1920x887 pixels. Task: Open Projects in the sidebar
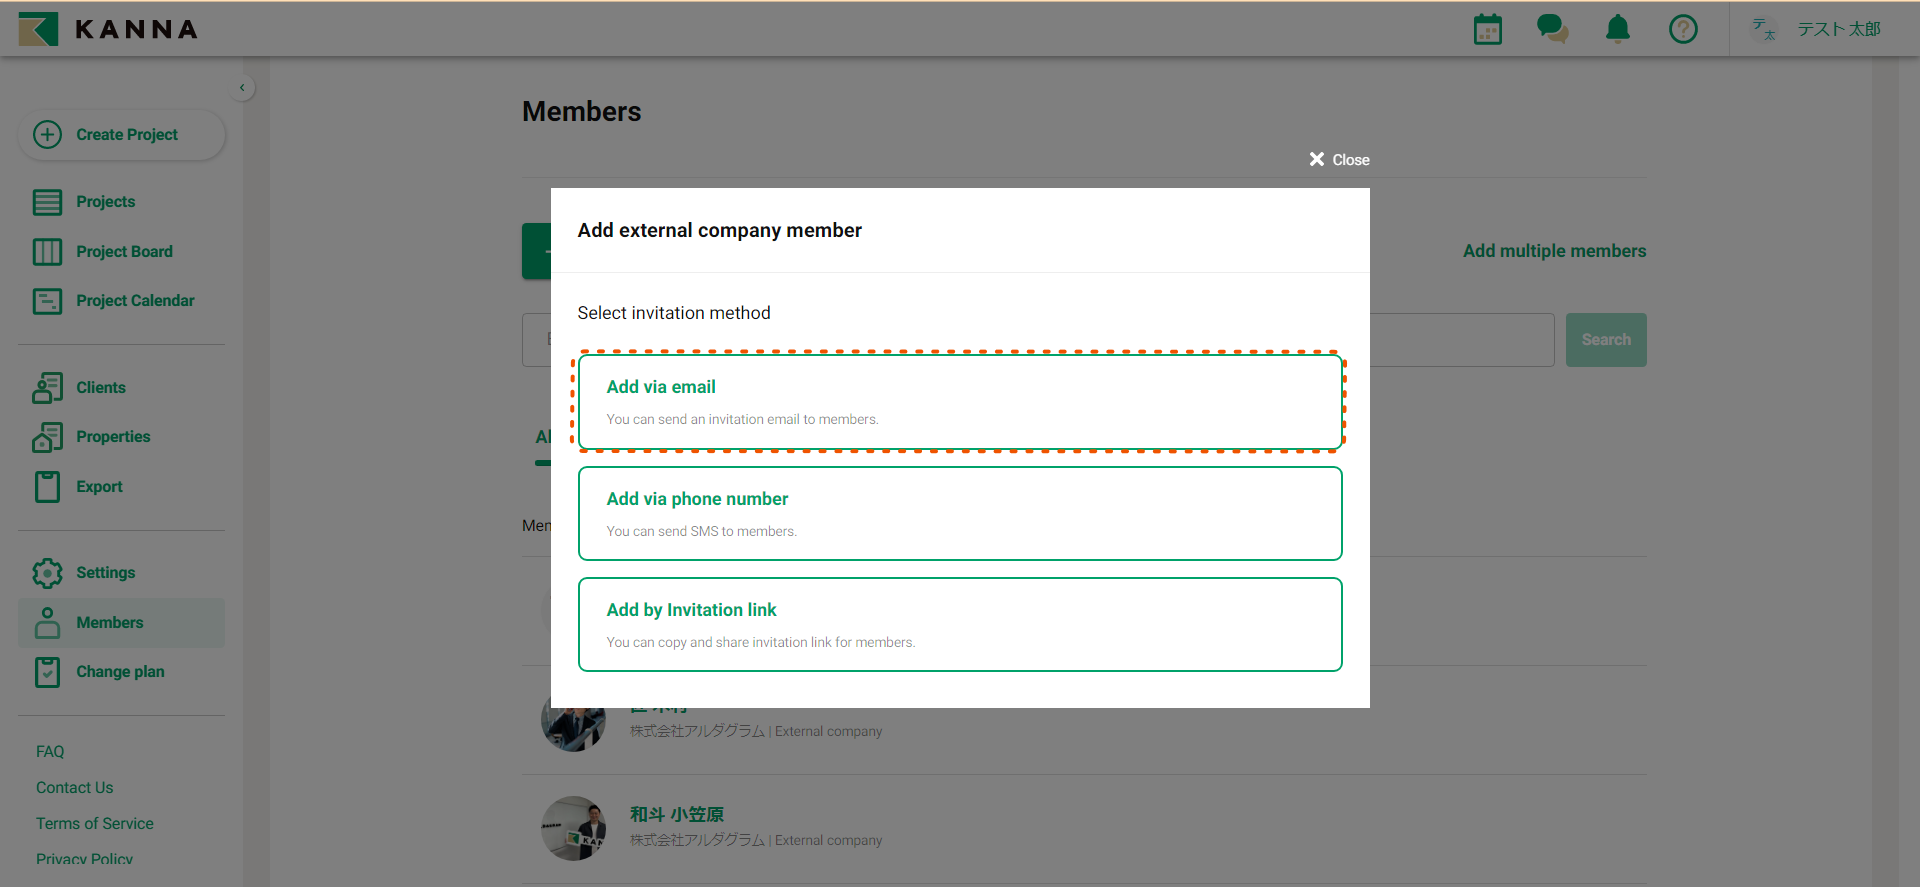tap(105, 202)
